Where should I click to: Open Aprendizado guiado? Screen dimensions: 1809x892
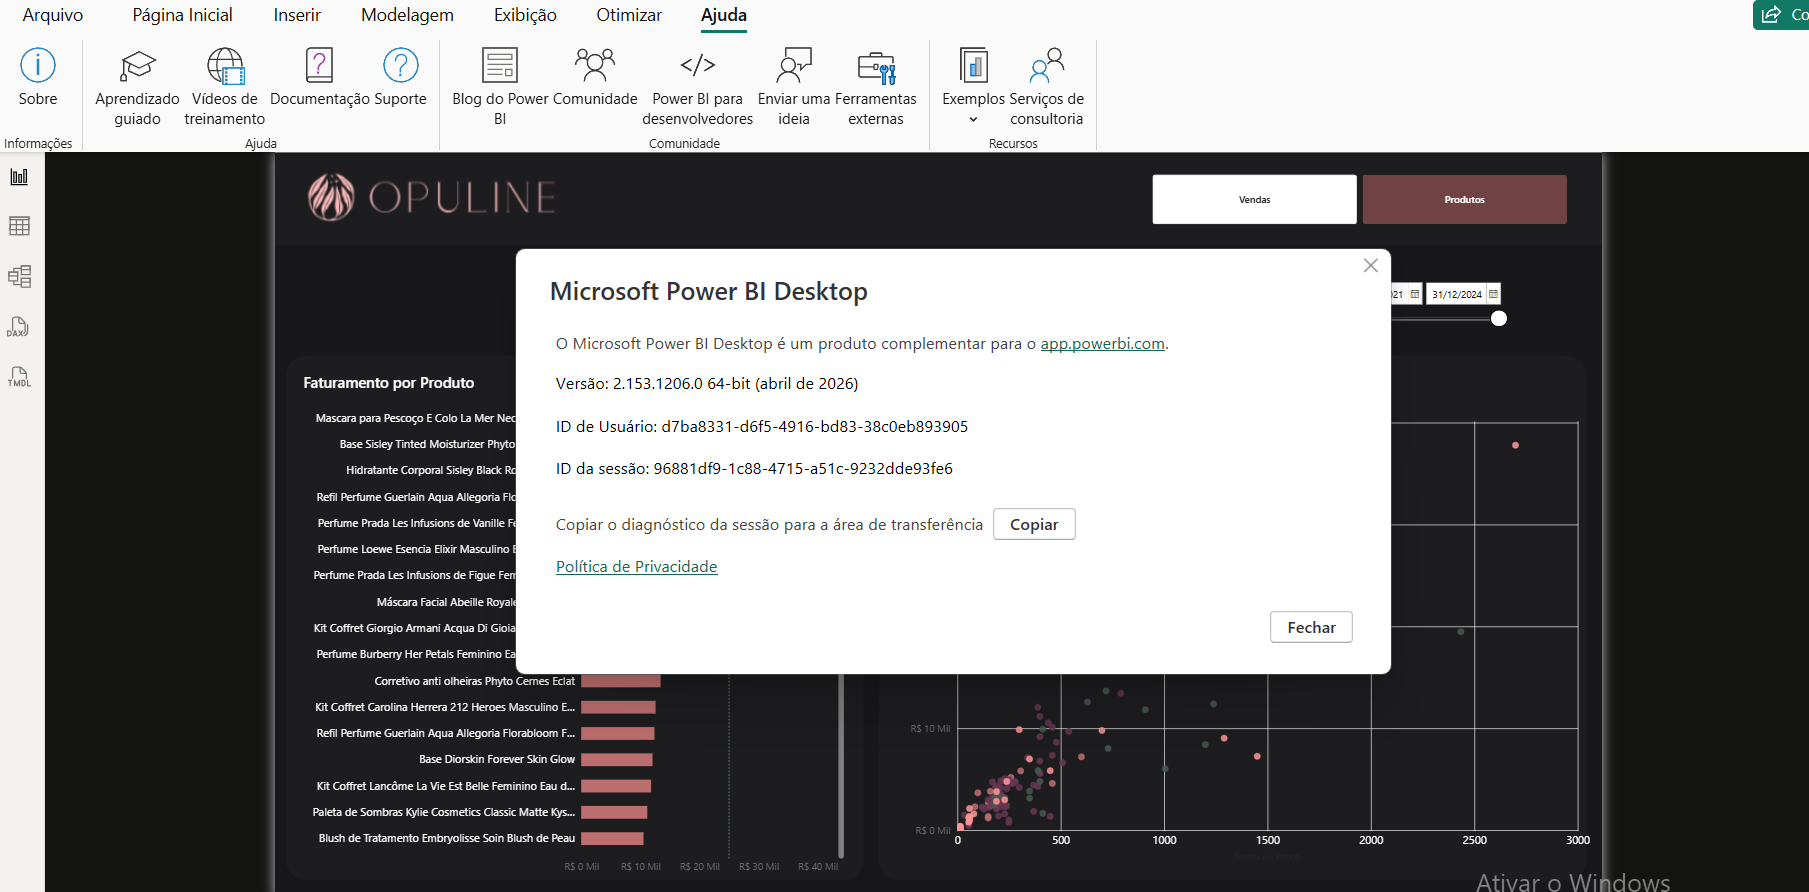pyautogui.click(x=137, y=87)
